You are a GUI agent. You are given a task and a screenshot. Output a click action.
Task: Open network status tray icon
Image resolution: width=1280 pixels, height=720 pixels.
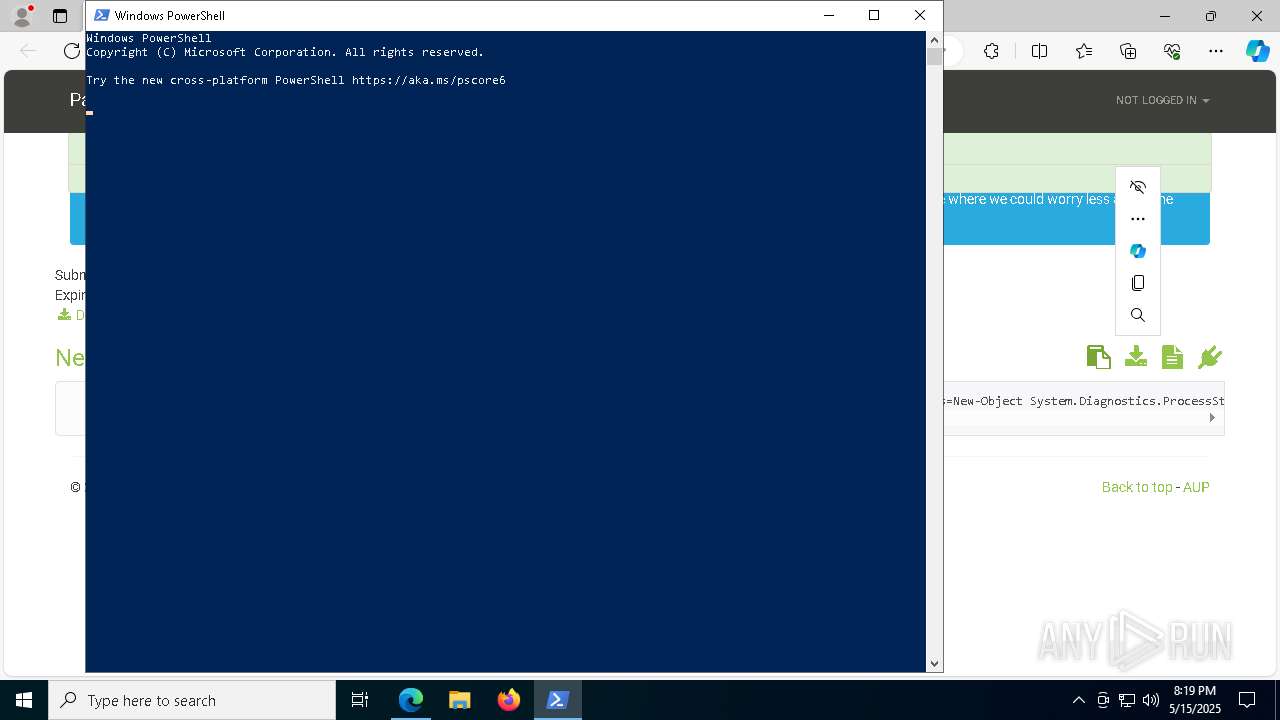click(x=1127, y=700)
